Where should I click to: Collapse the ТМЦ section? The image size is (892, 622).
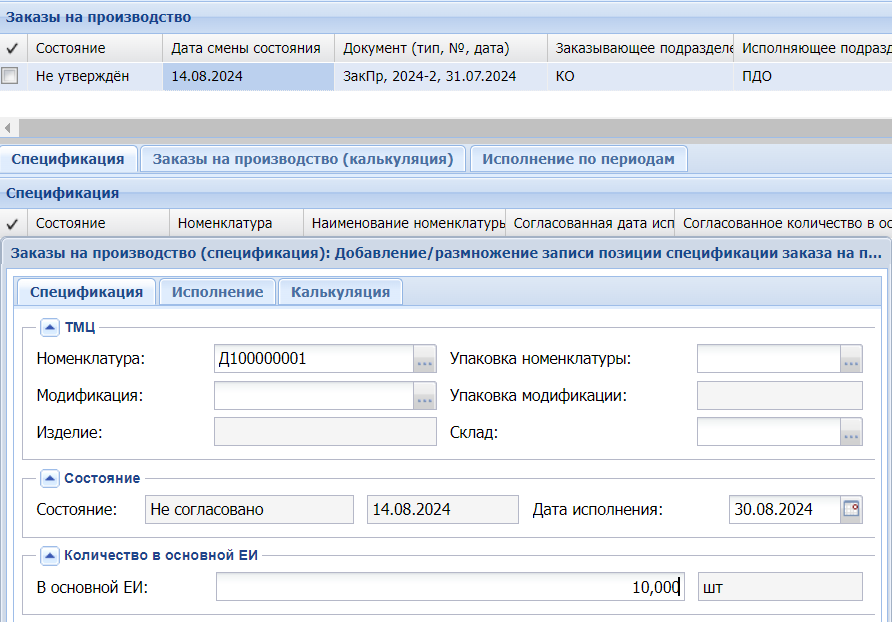click(x=48, y=325)
